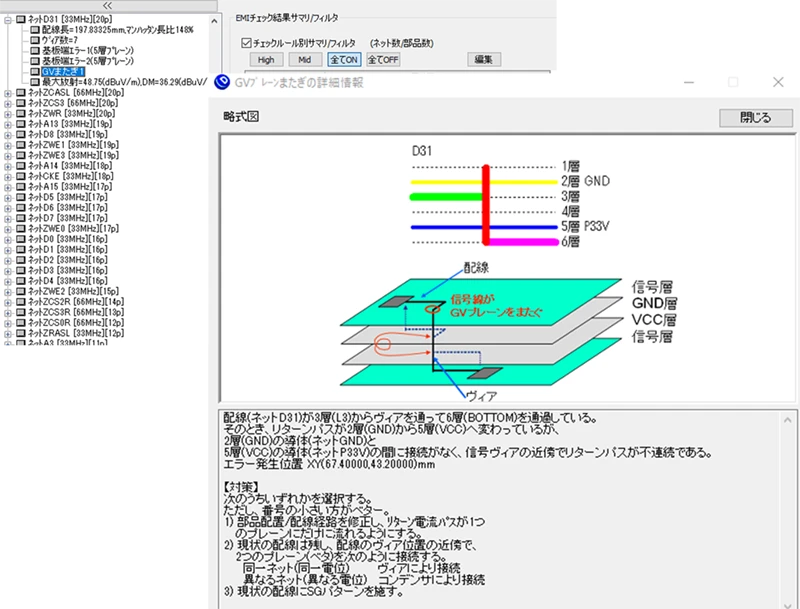Screen dimensions: 800x609
Task: Collapse the left panel with << bar
Action: (x=107, y=6)
